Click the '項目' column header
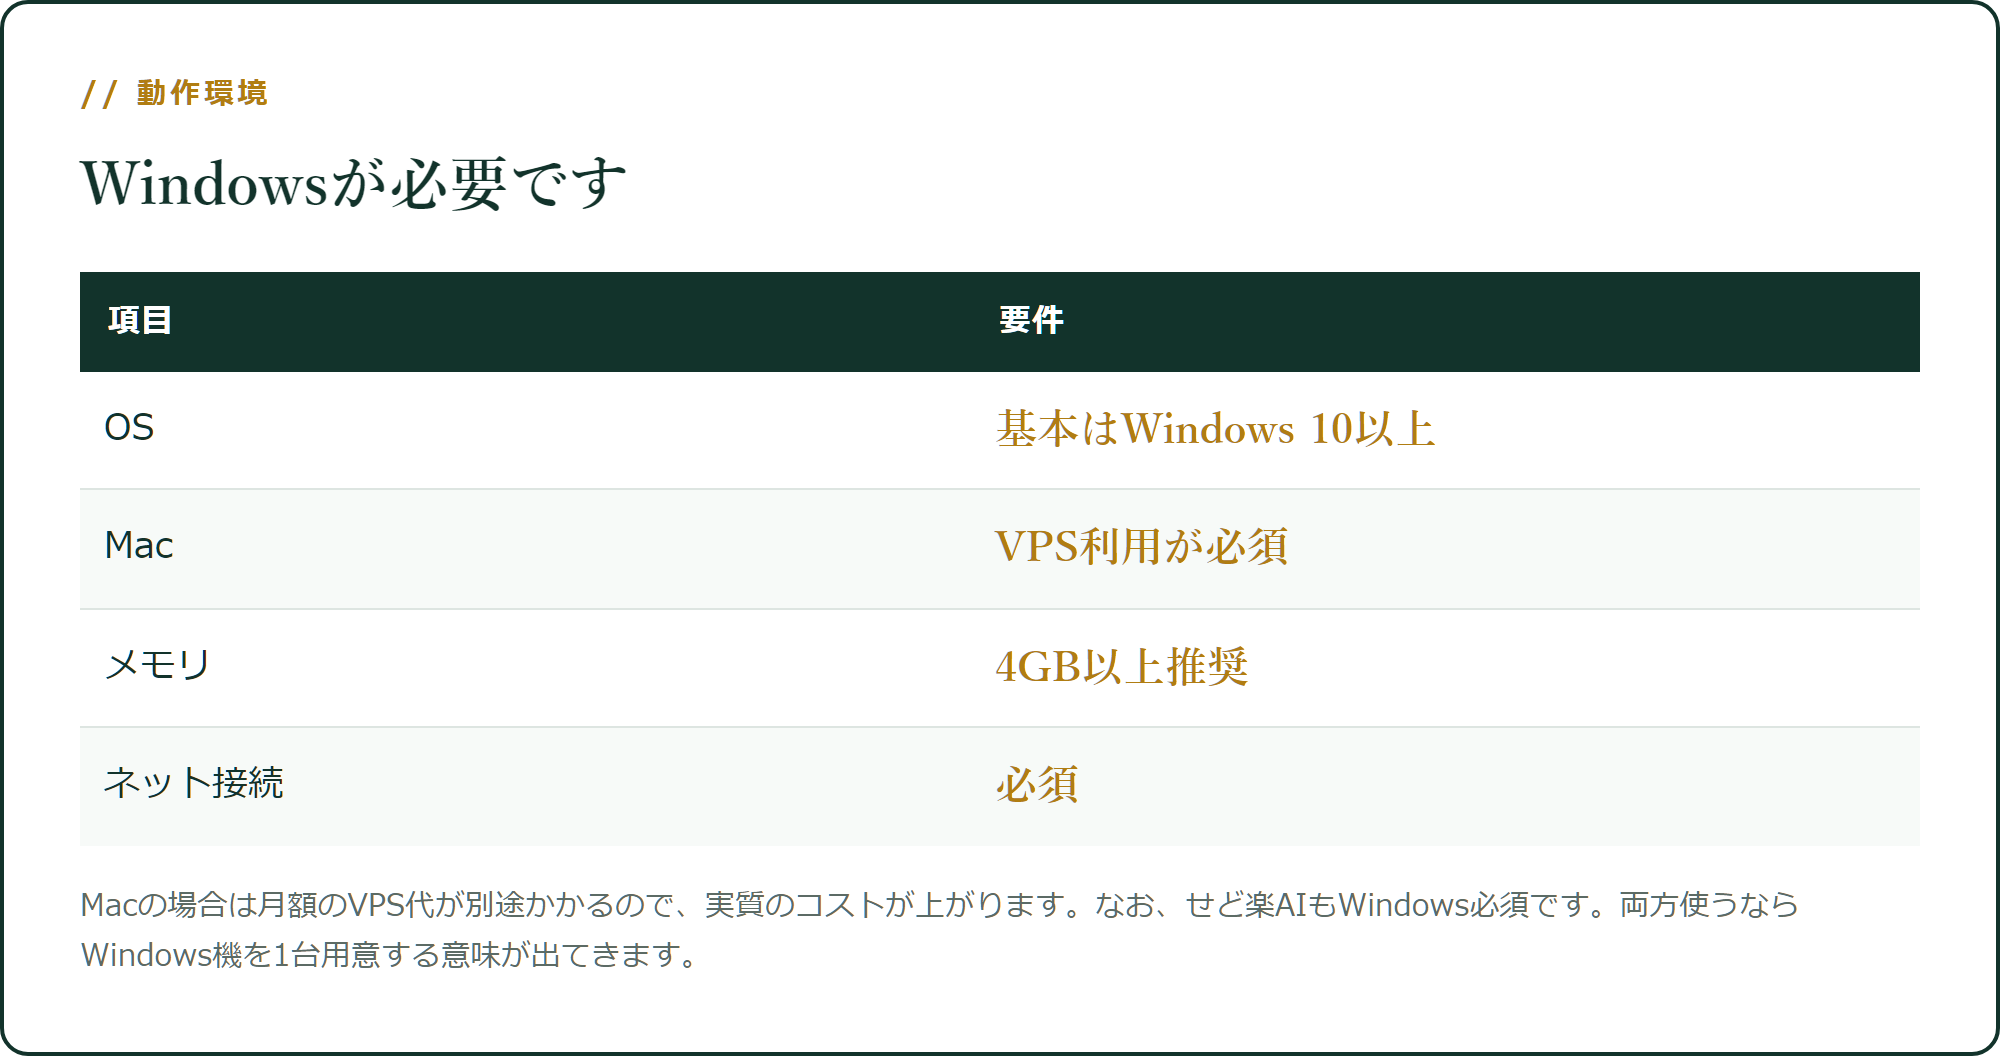Screen dimensions: 2000x1056 tap(140, 320)
